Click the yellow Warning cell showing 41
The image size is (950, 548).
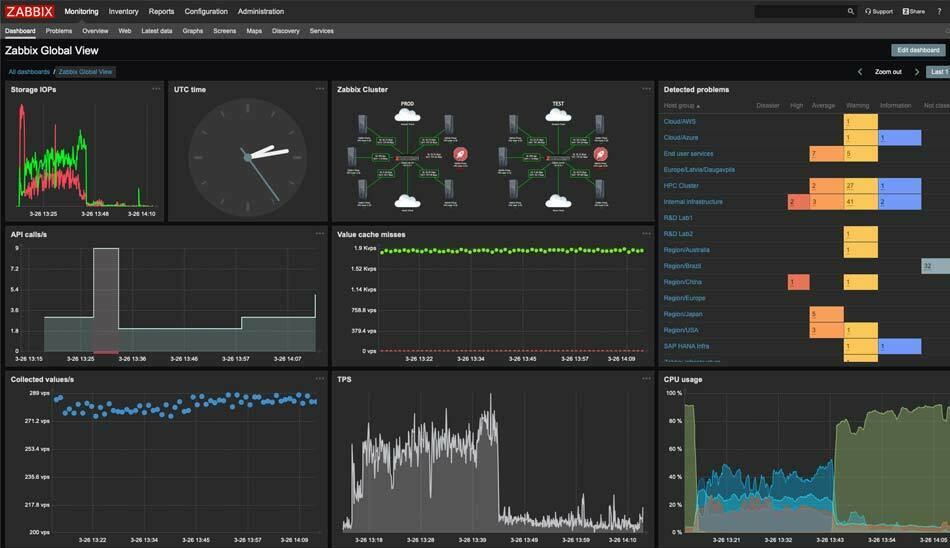click(861, 202)
